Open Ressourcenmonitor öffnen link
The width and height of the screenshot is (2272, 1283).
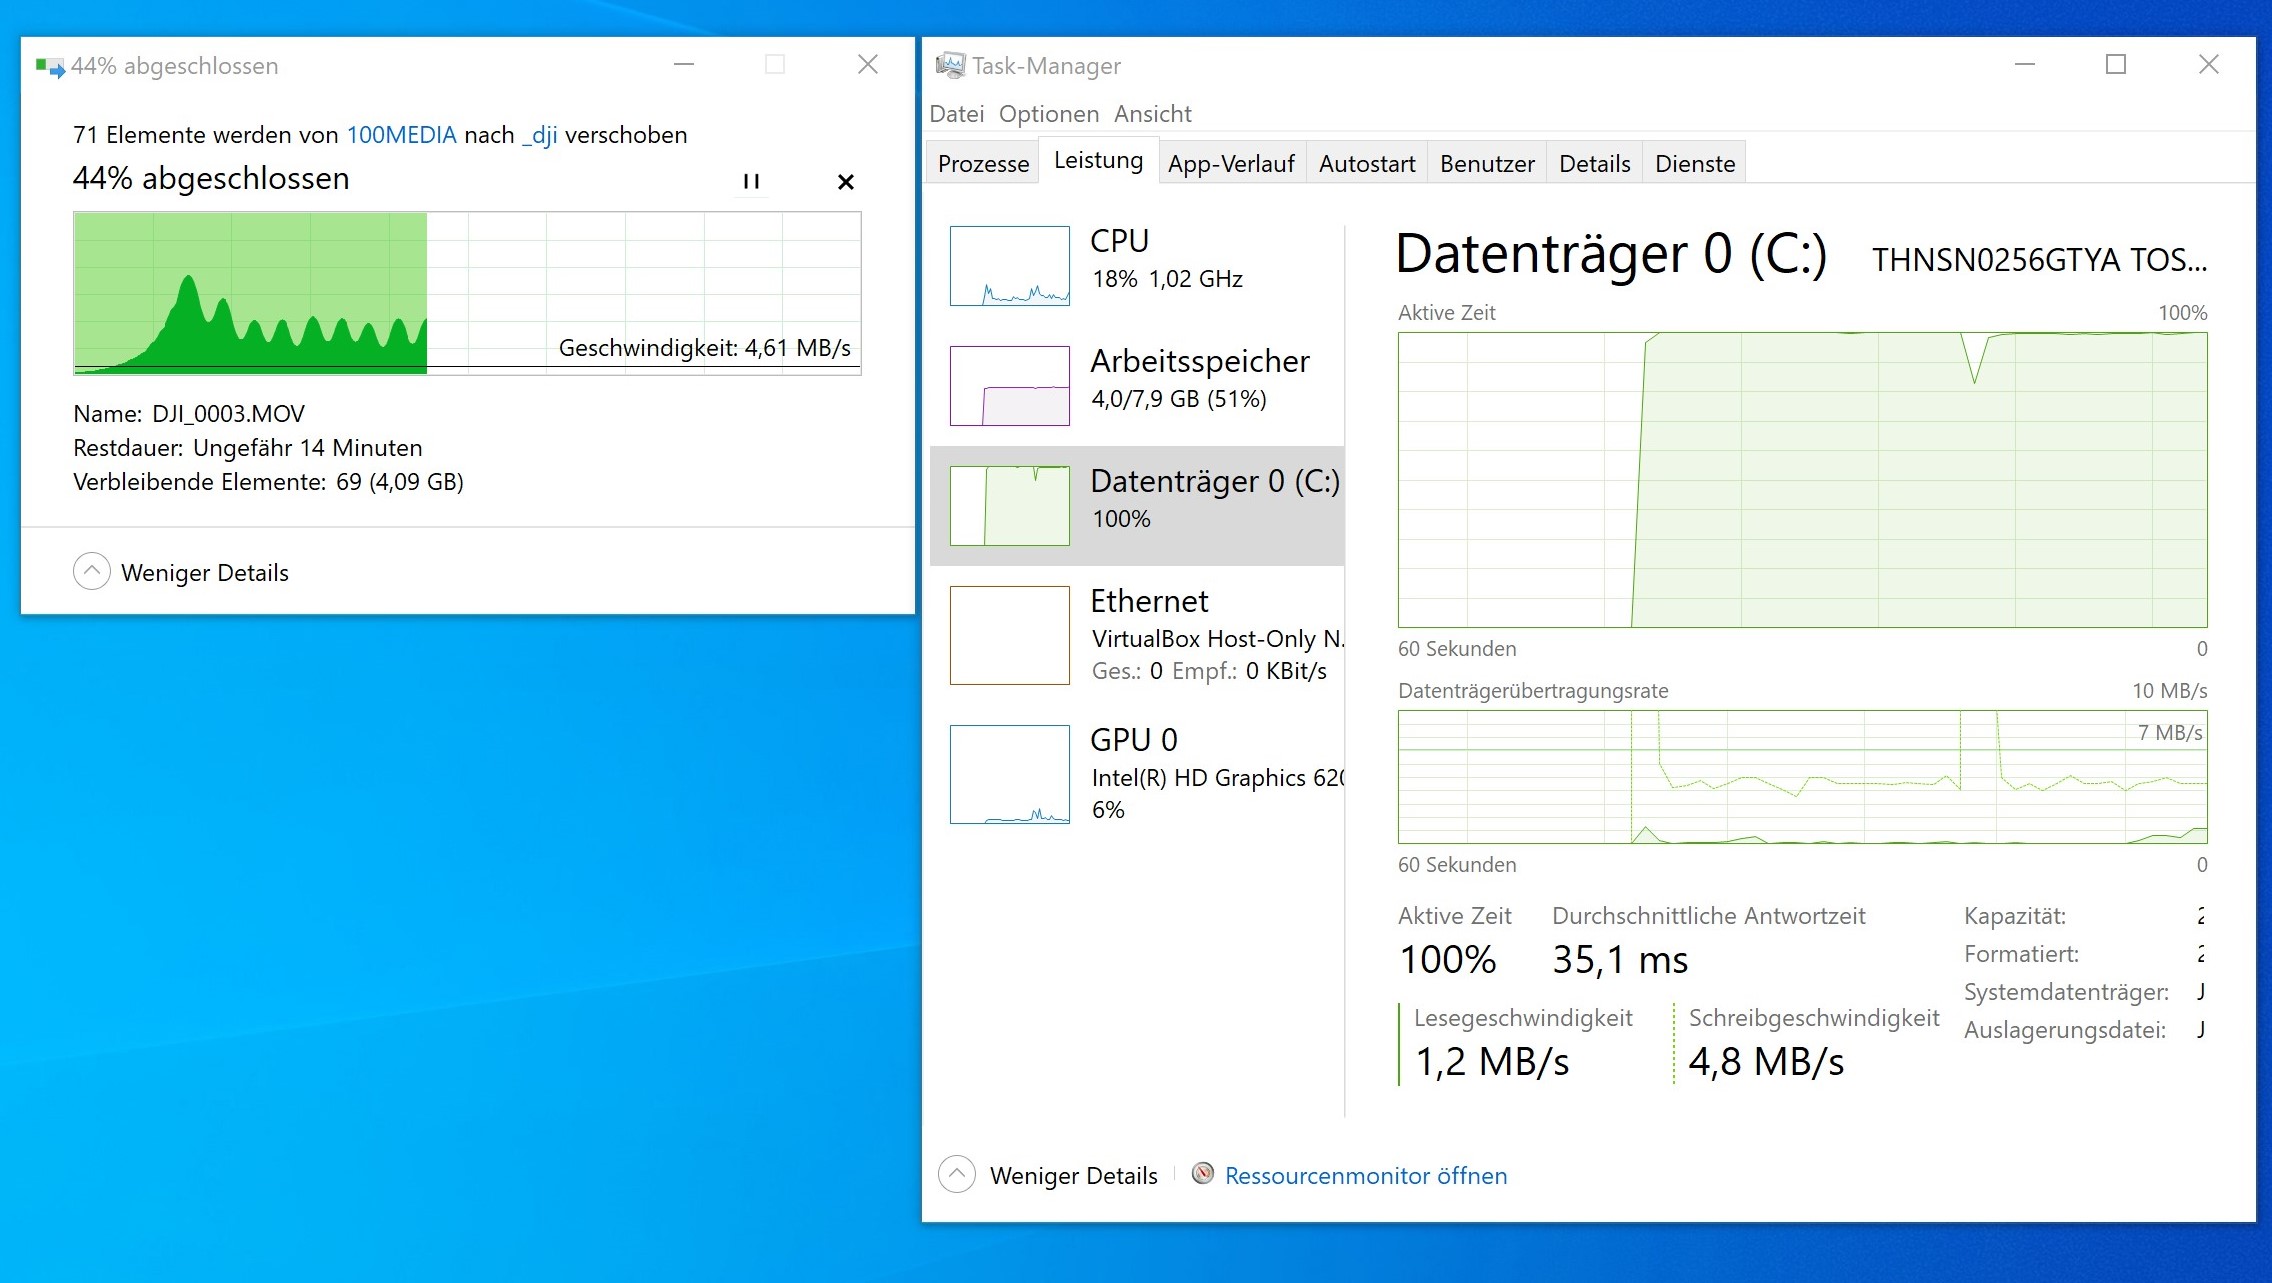(x=1365, y=1175)
